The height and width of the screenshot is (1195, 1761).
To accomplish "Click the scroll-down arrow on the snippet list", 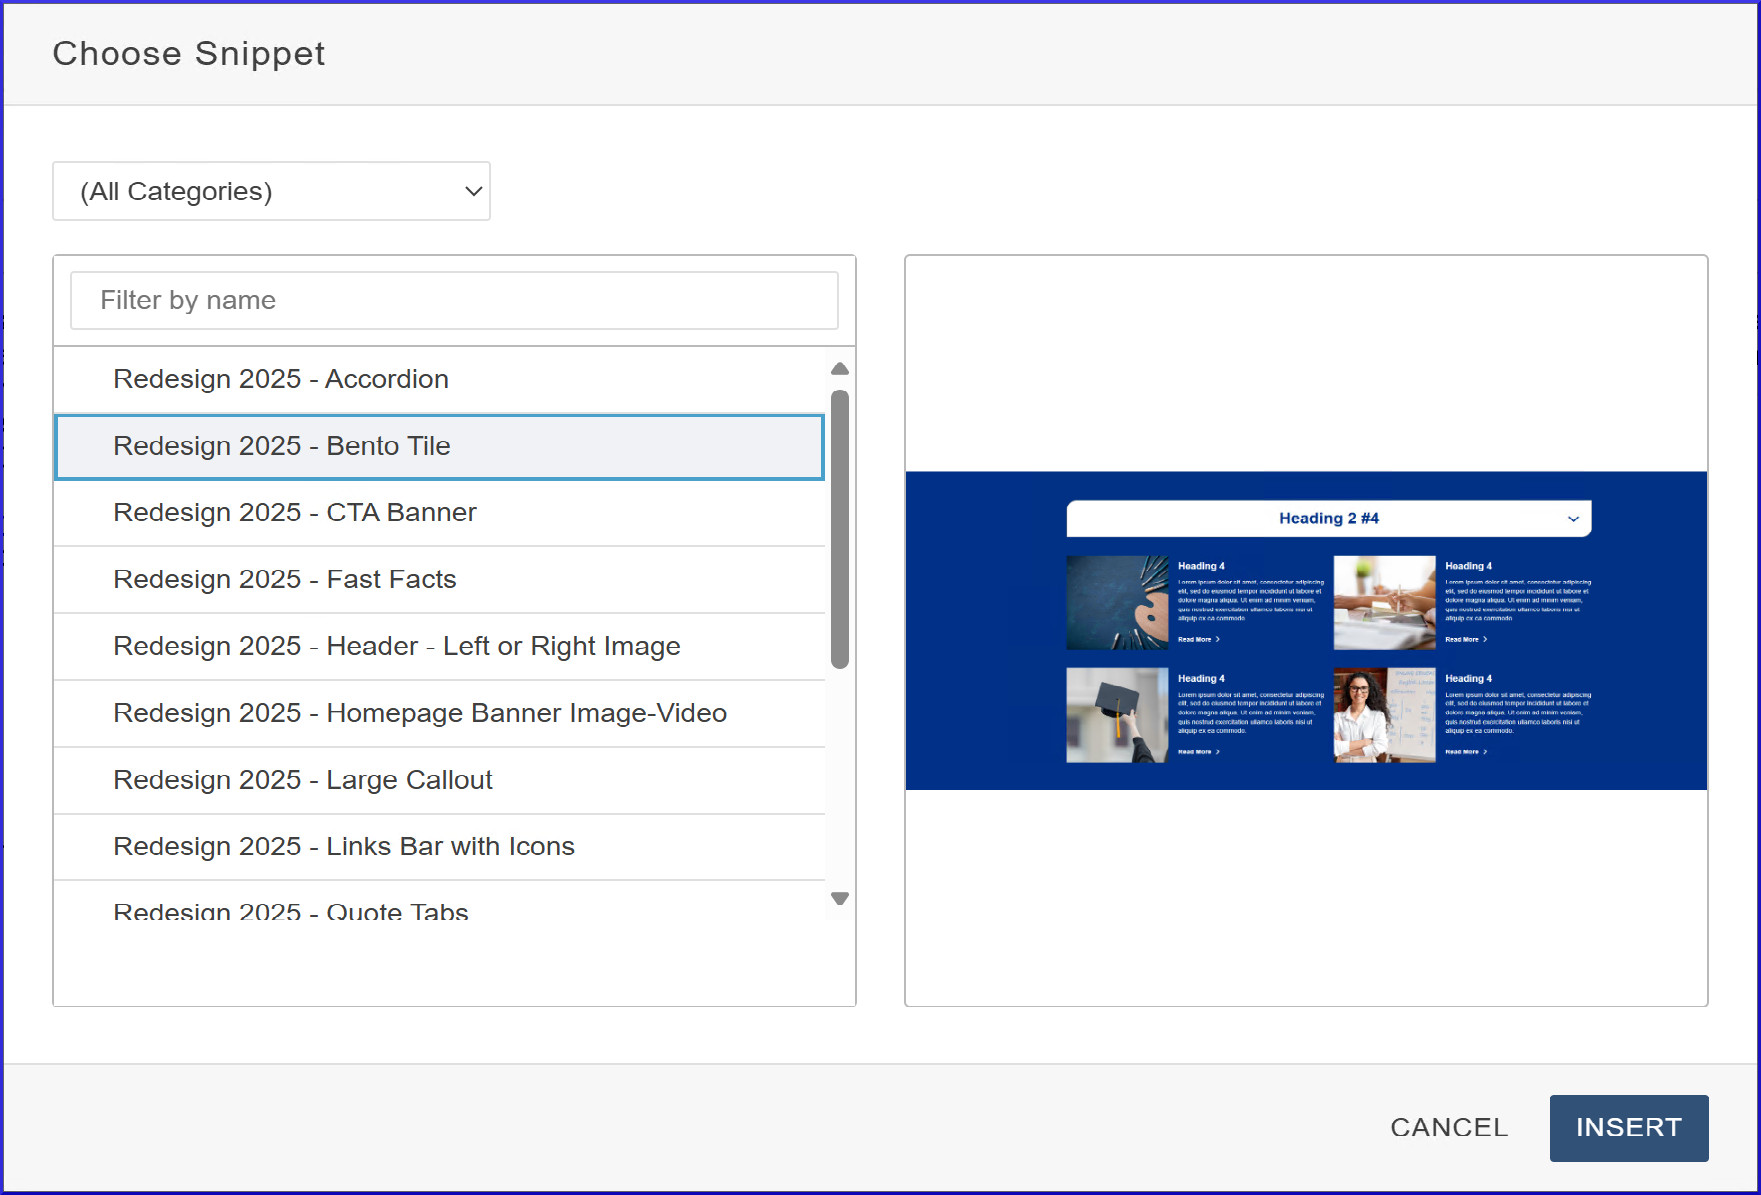I will point(840,898).
